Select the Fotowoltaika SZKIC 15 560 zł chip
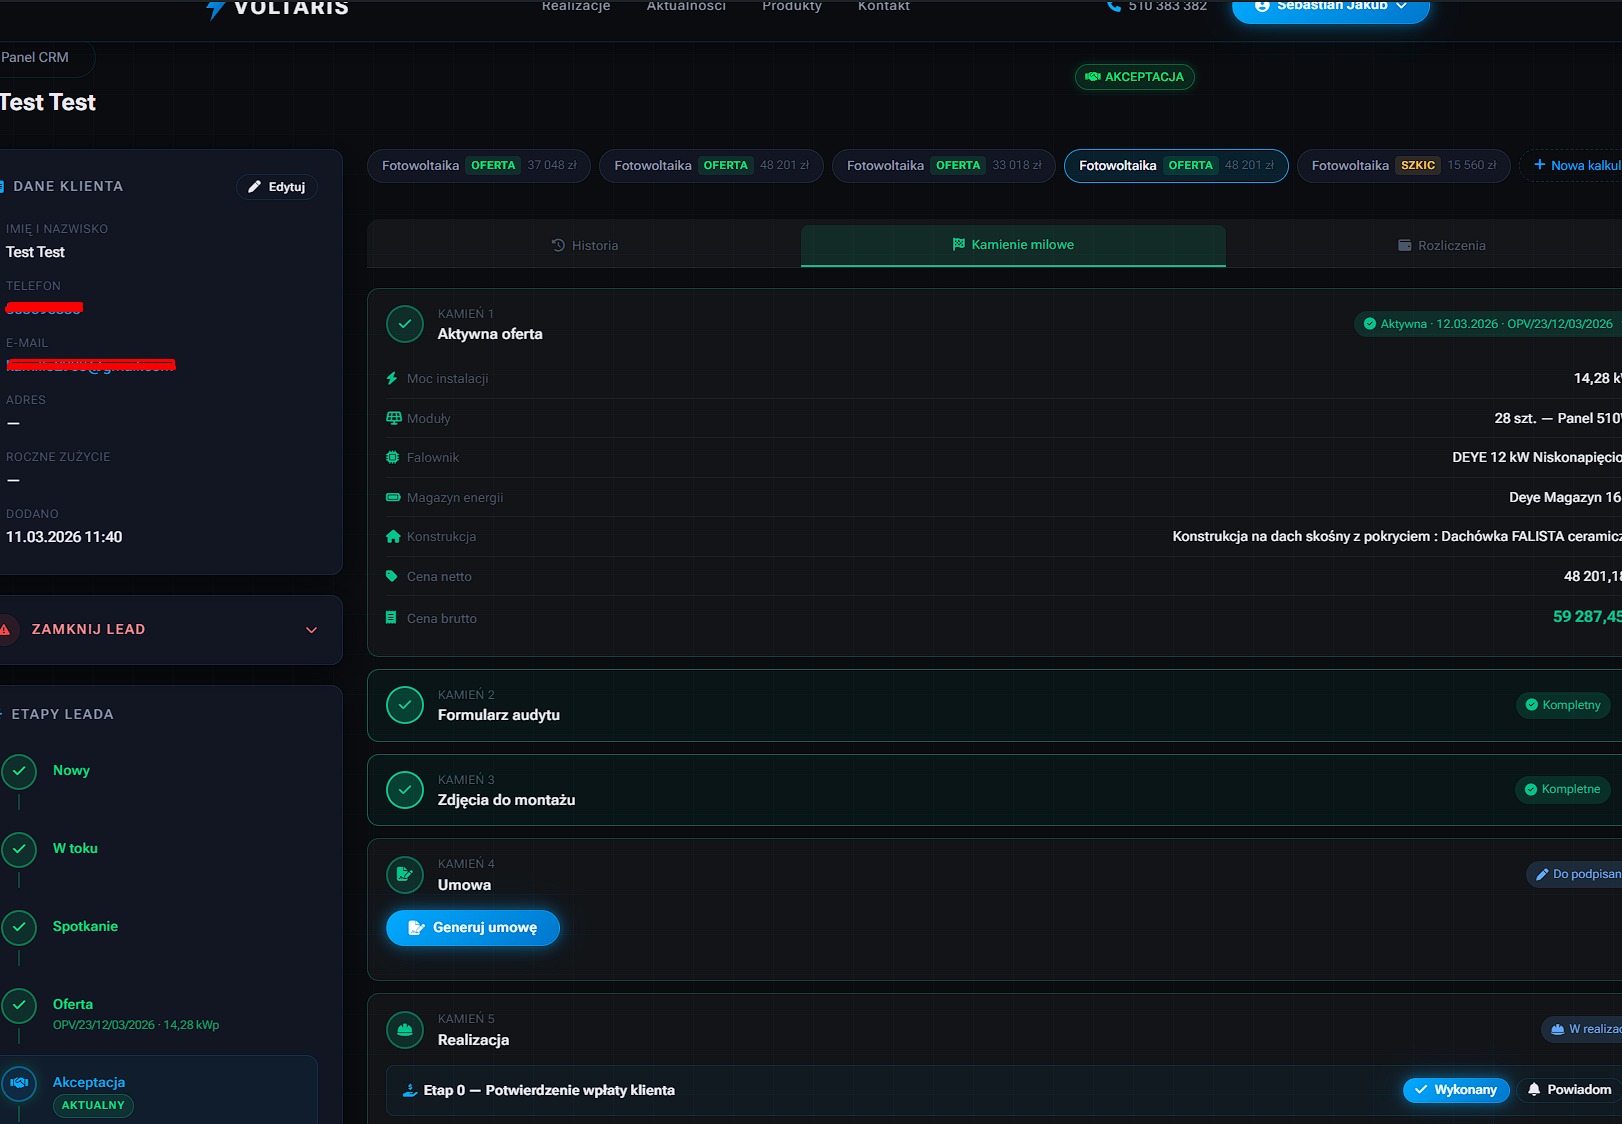 (x=1403, y=166)
